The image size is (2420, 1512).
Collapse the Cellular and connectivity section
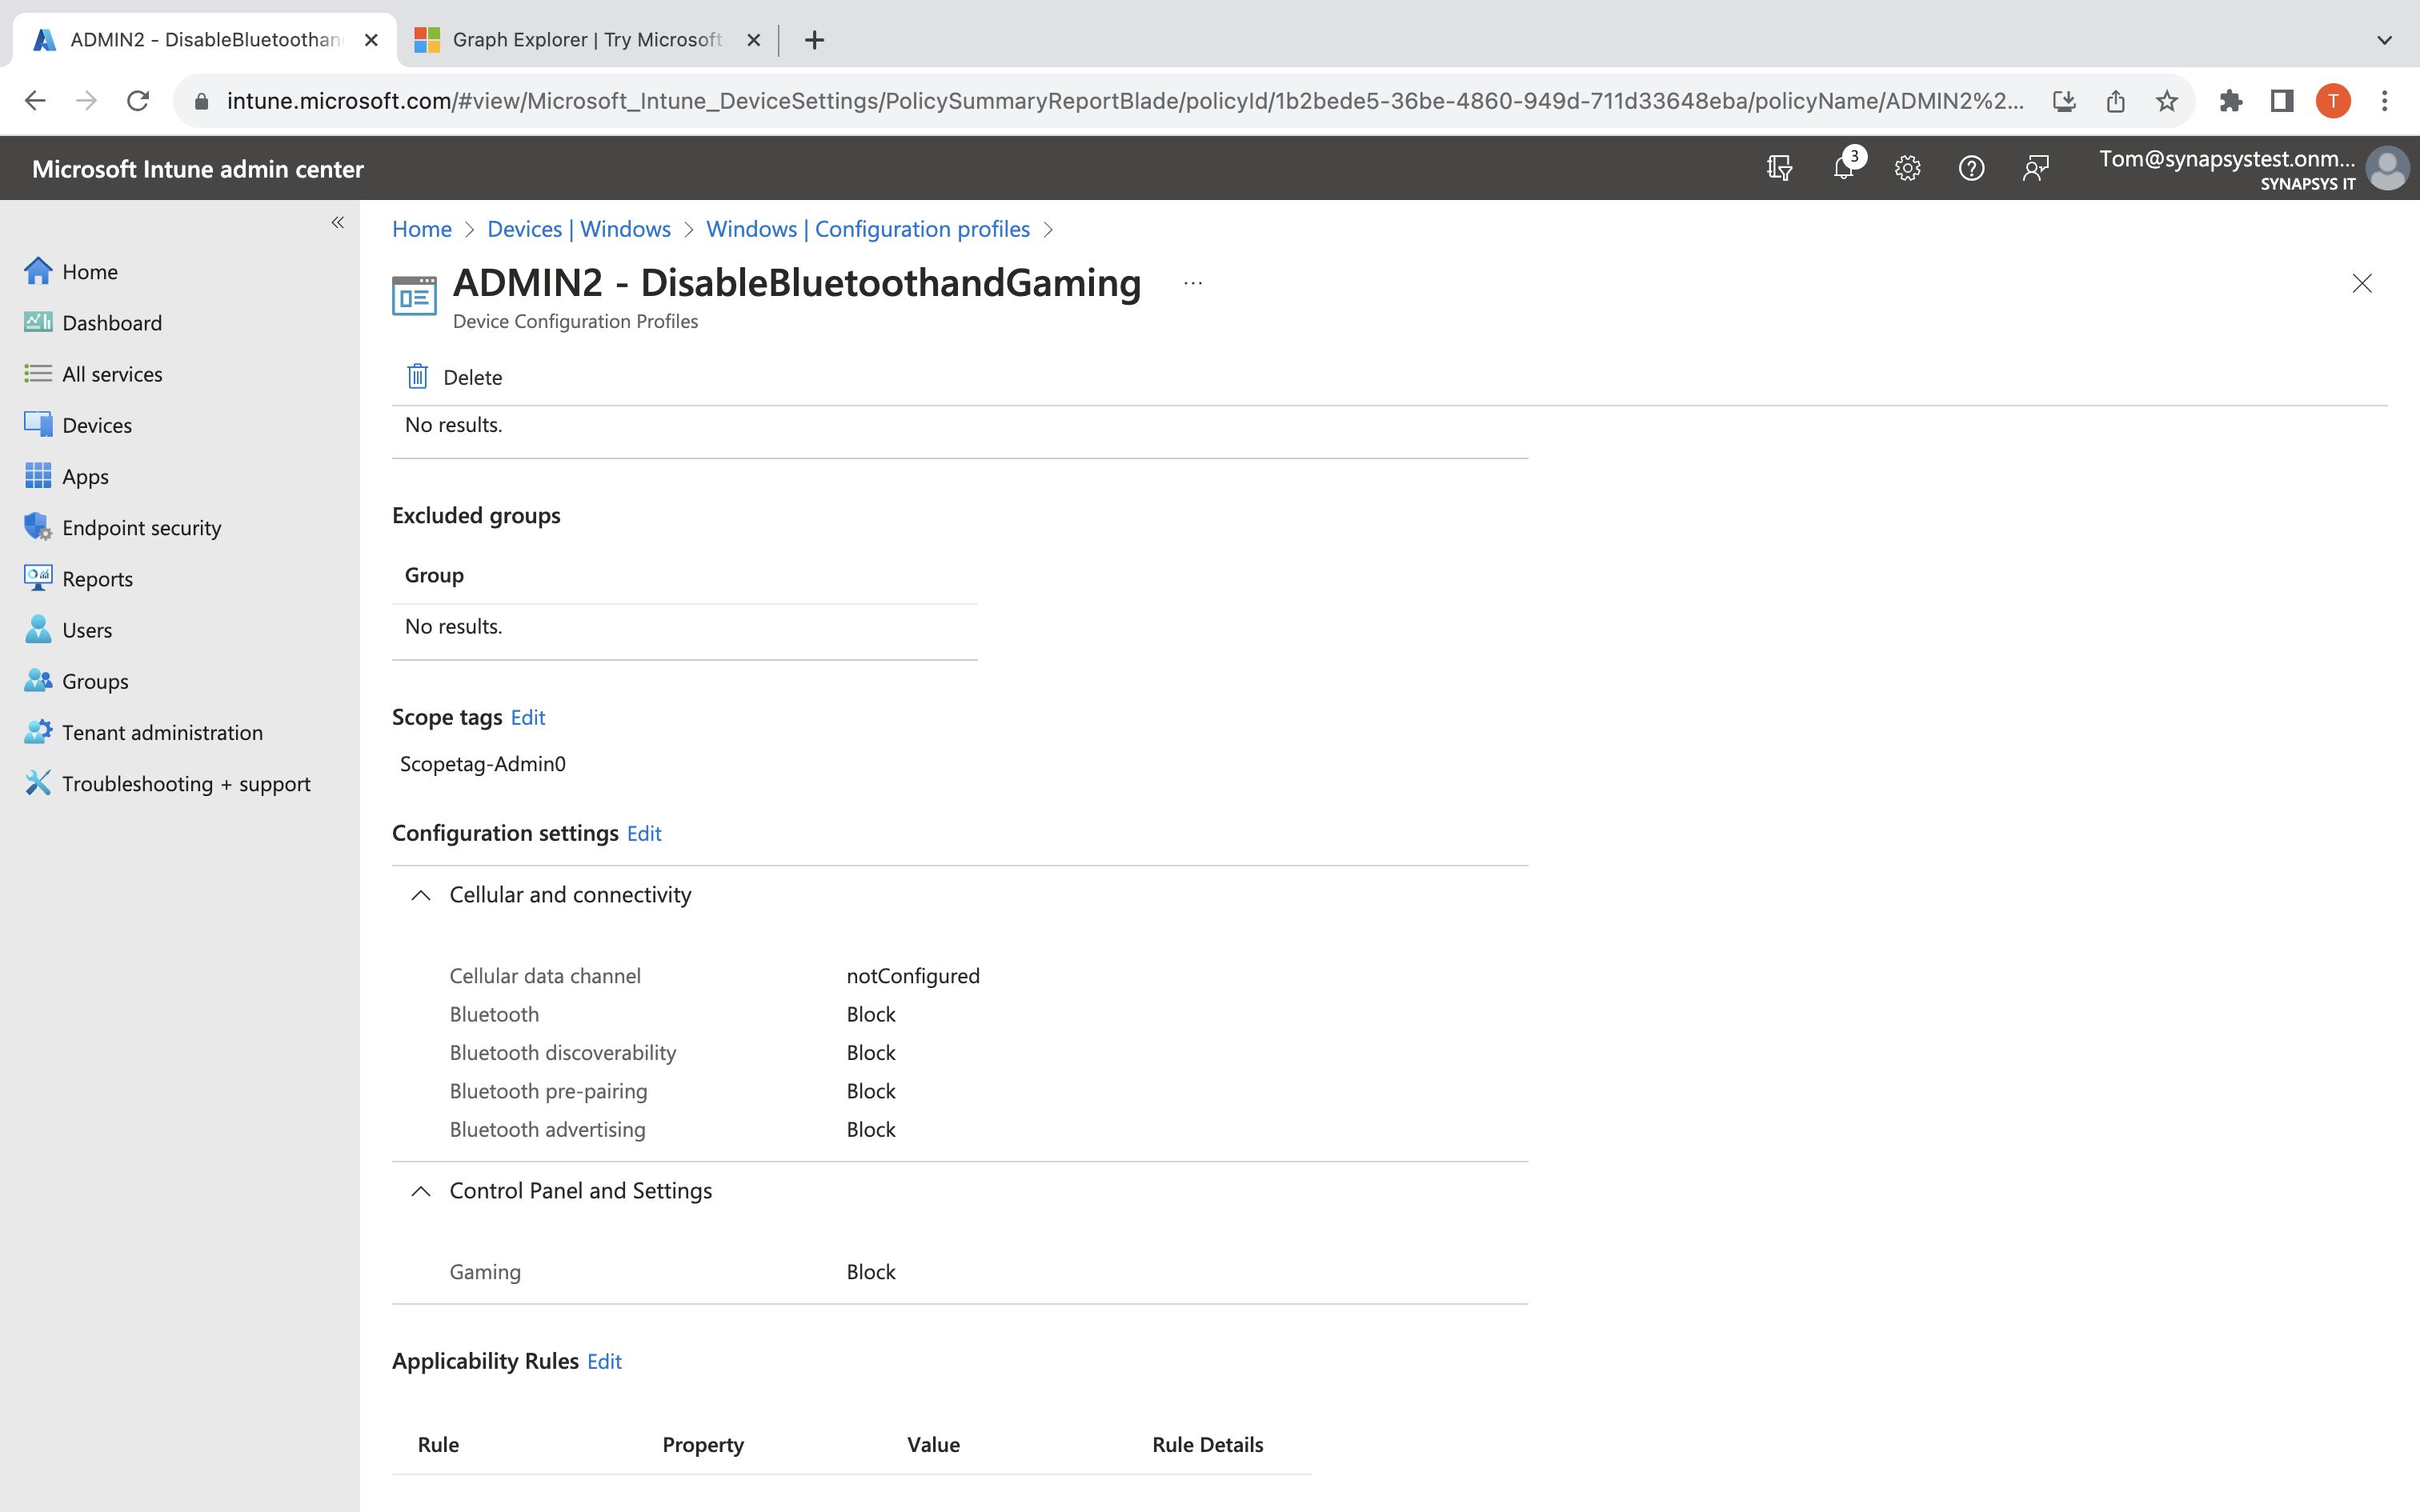[419, 896]
